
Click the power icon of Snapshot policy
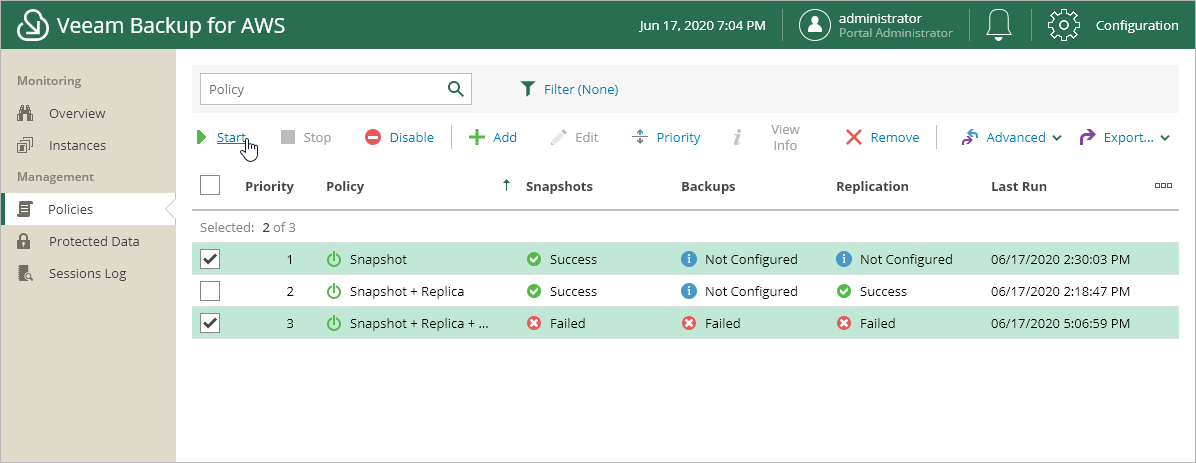coord(333,259)
